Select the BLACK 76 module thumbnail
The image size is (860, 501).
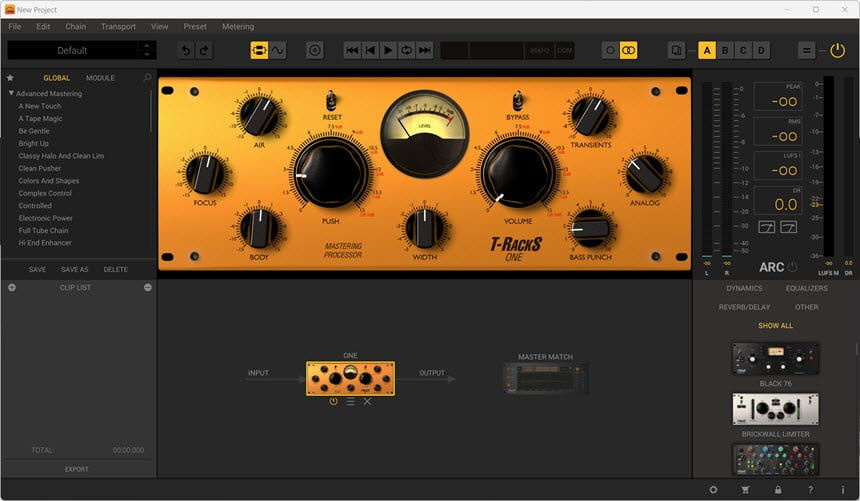coord(776,359)
